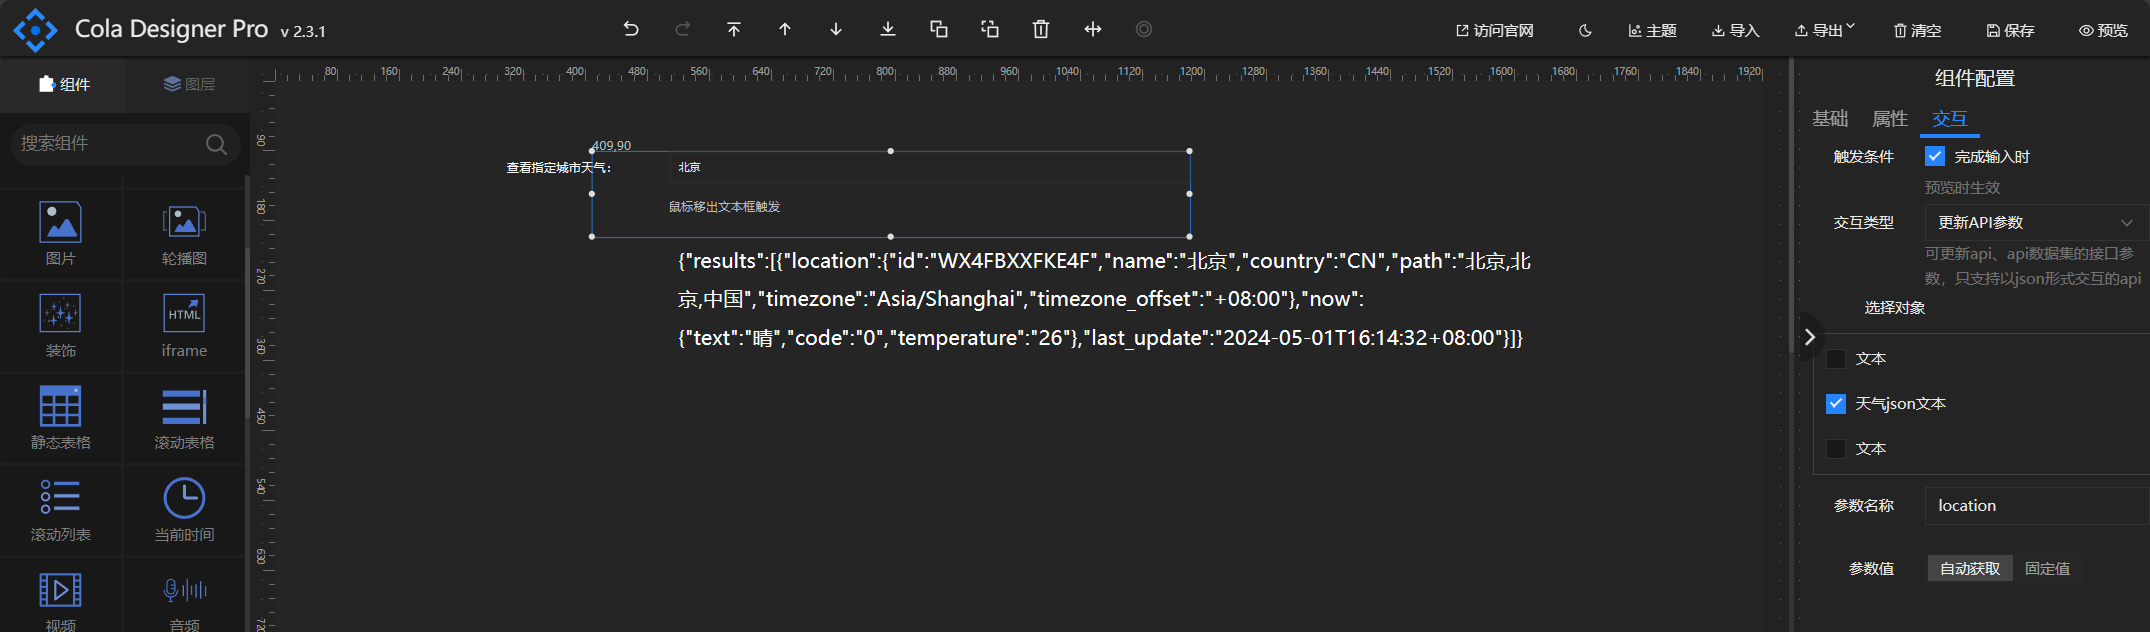Image resolution: width=2150 pixels, height=632 pixels.
Task: Select the 静态表格 table component
Action: [61, 417]
